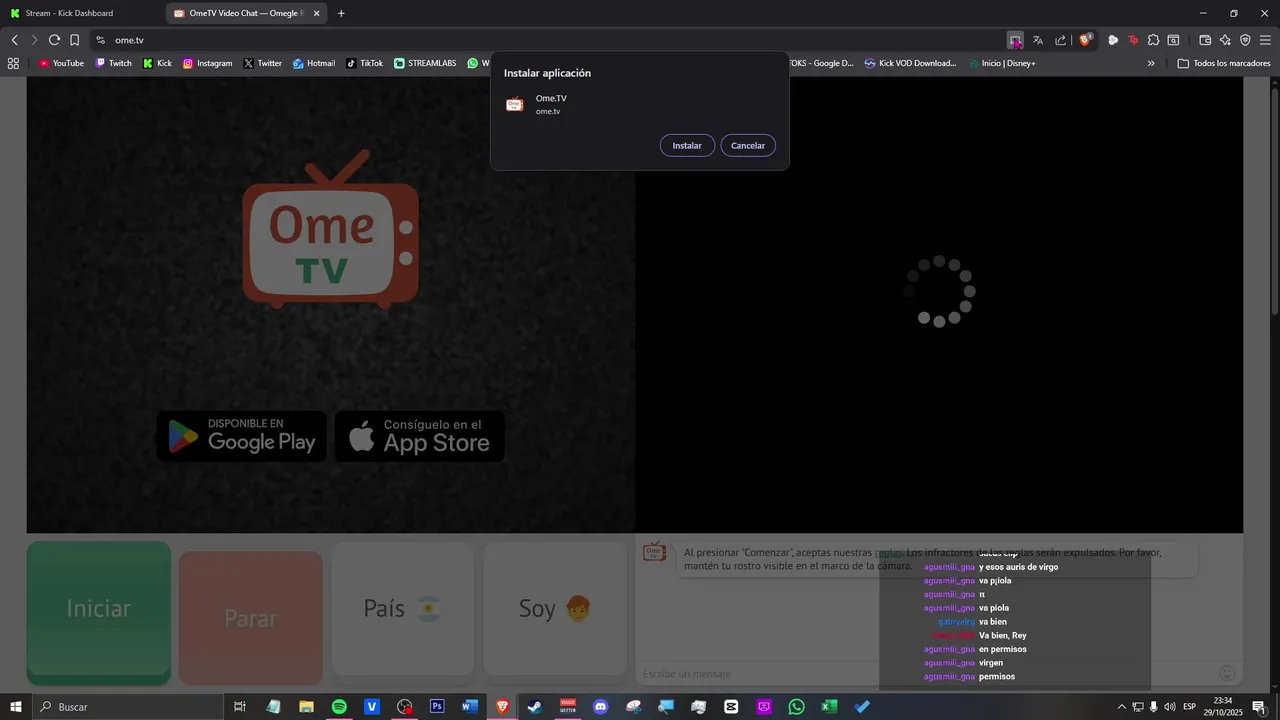
Task: Close the OmeTV Video Chat tab
Action: coord(317,13)
